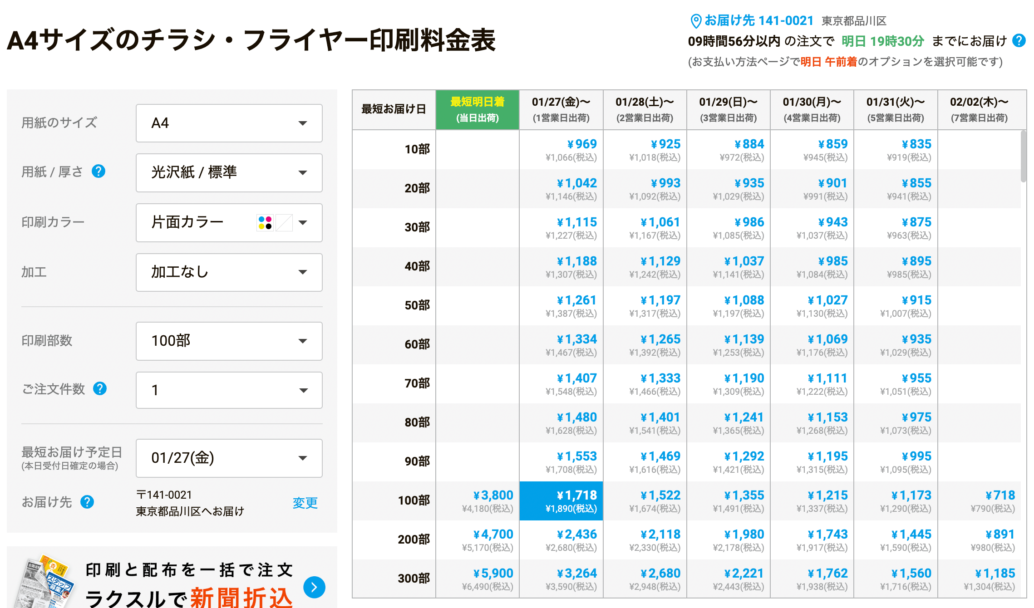Open the 印刷部数 dropdown
1034x608 pixels.
click(x=228, y=340)
